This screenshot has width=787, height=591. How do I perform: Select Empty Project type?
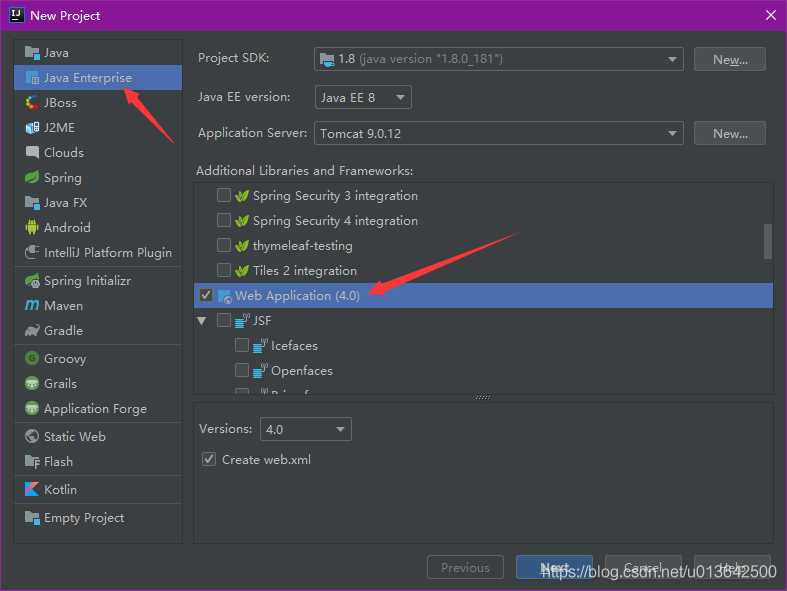click(x=98, y=517)
